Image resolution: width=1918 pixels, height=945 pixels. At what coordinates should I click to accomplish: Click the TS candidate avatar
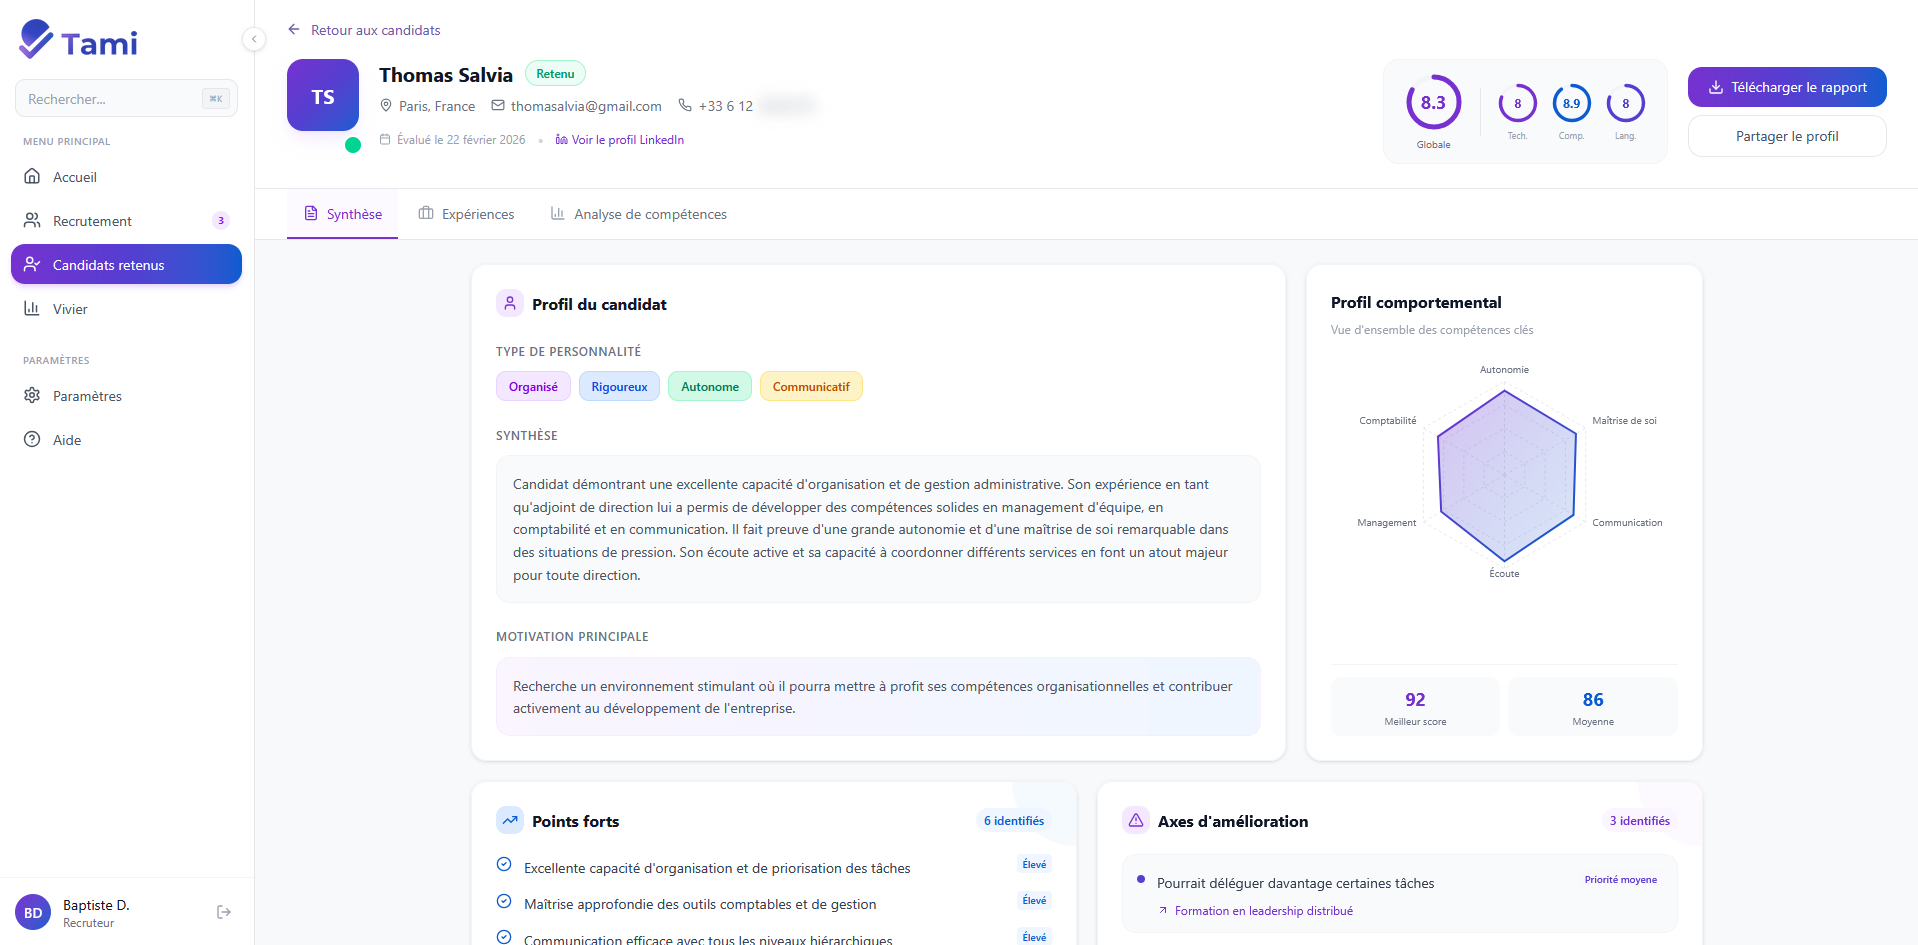(x=323, y=96)
